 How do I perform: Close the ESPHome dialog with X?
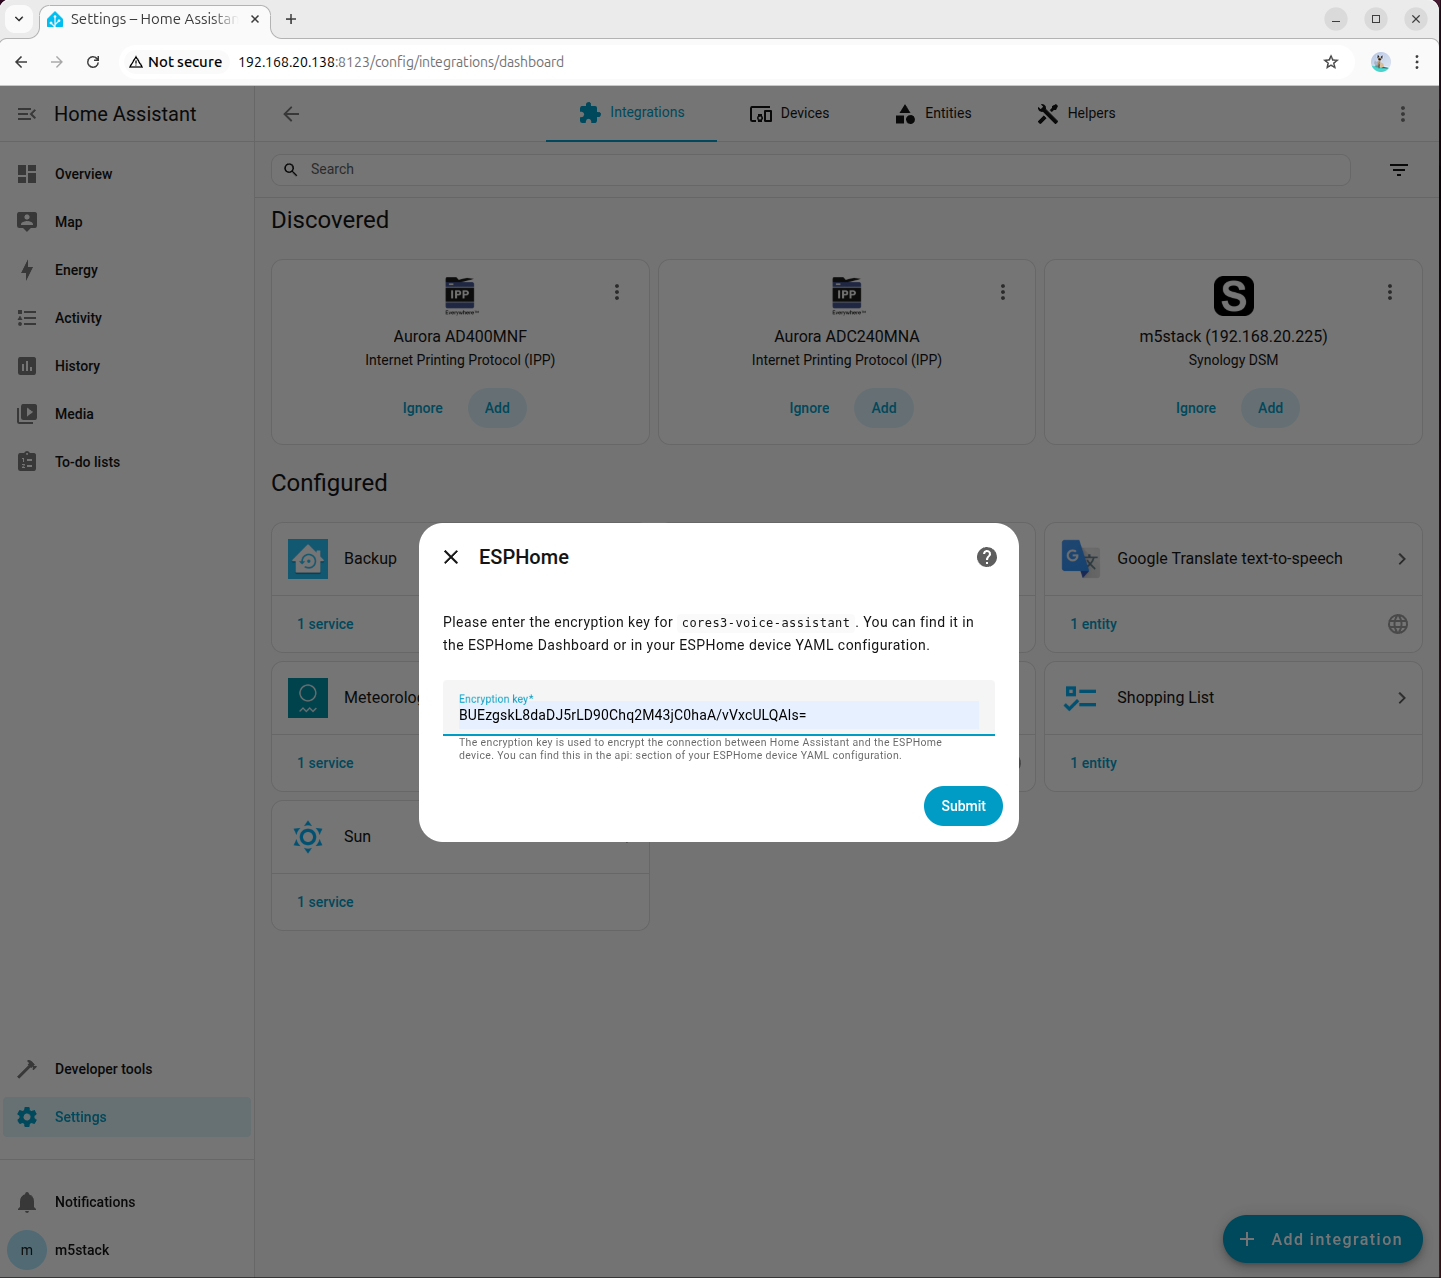pyautogui.click(x=451, y=557)
